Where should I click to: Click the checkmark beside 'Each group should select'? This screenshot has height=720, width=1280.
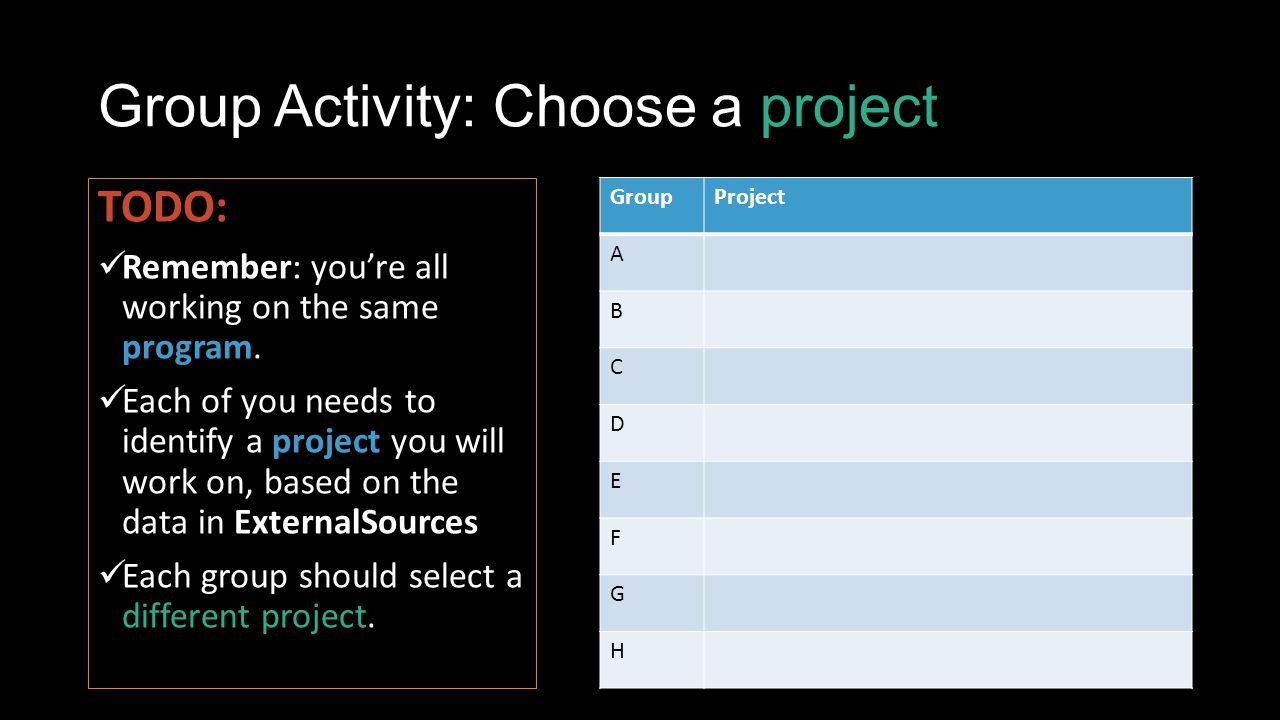click(x=110, y=576)
